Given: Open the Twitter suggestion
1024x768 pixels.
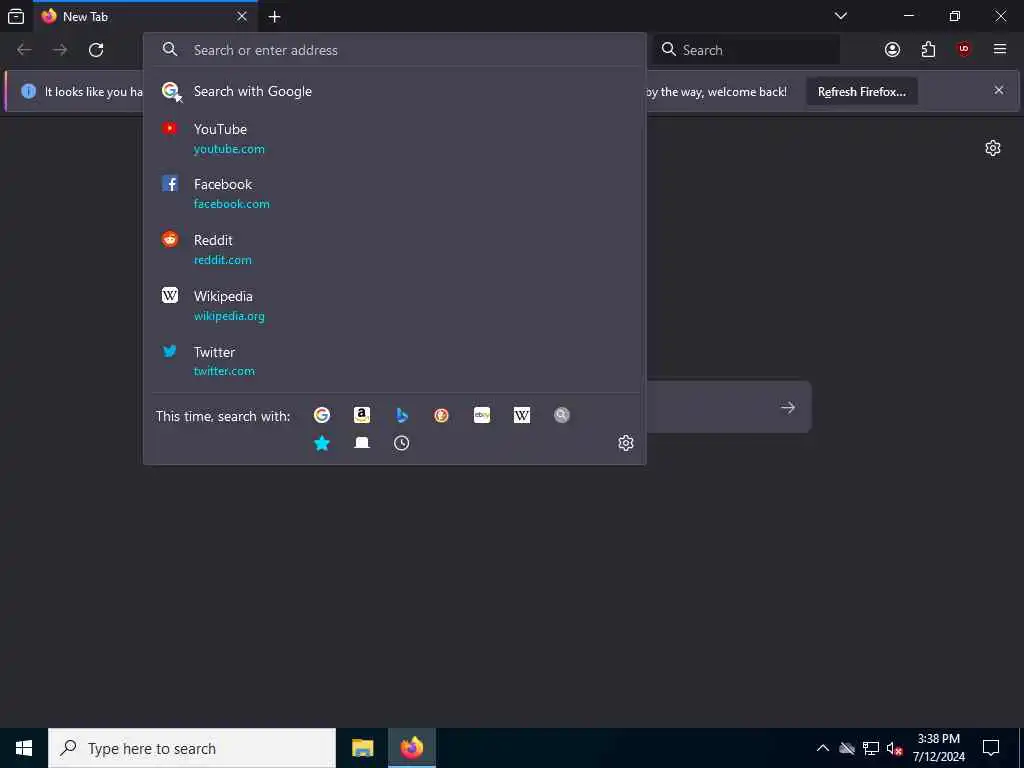Looking at the screenshot, I should [394, 361].
